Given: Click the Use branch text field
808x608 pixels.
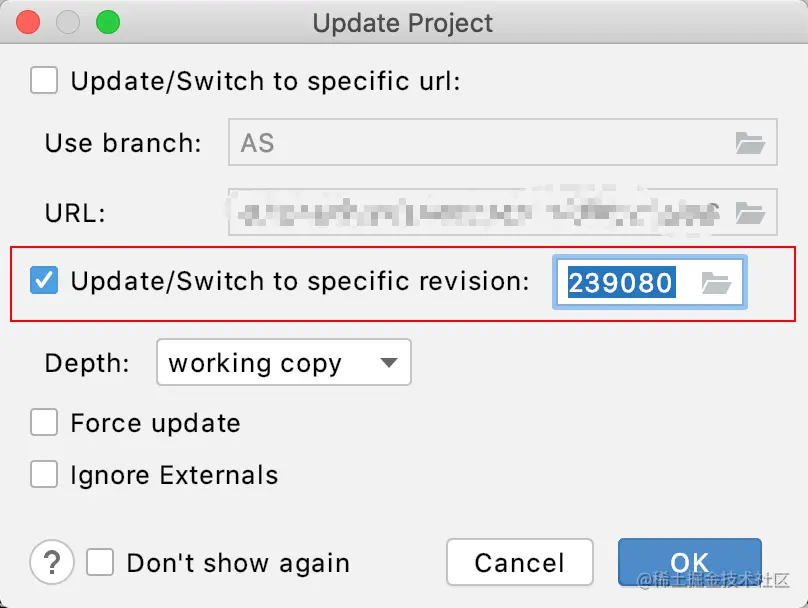Looking at the screenshot, I should click(480, 143).
